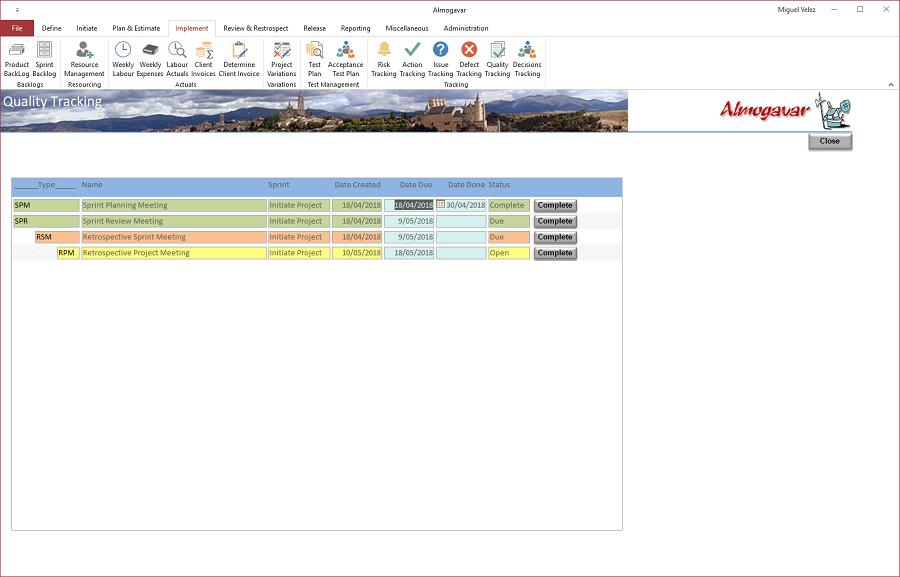Select the Open status cell
The height and width of the screenshot is (577, 900).
click(x=509, y=253)
